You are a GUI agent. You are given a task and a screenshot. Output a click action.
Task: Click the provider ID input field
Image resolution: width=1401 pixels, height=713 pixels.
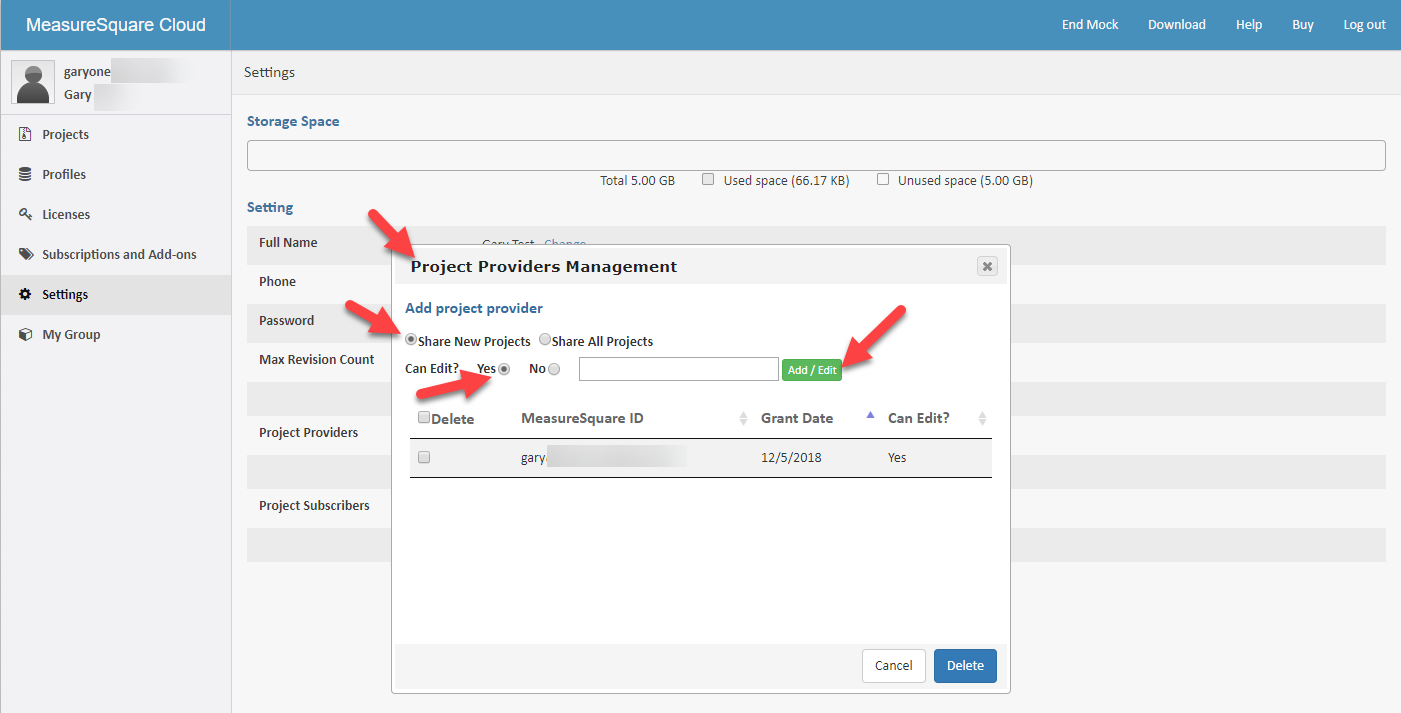tap(679, 369)
